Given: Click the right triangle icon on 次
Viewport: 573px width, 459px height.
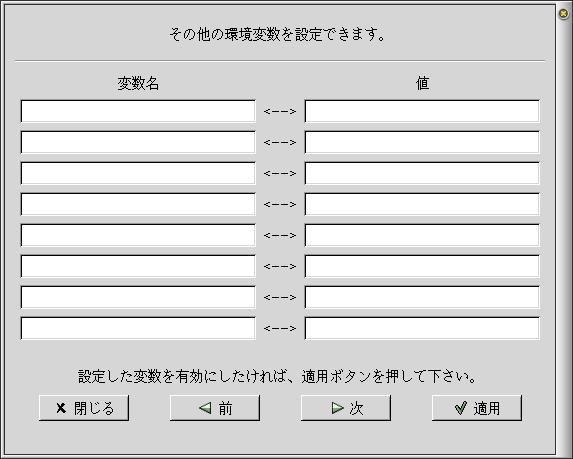Looking at the screenshot, I should [x=338, y=408].
